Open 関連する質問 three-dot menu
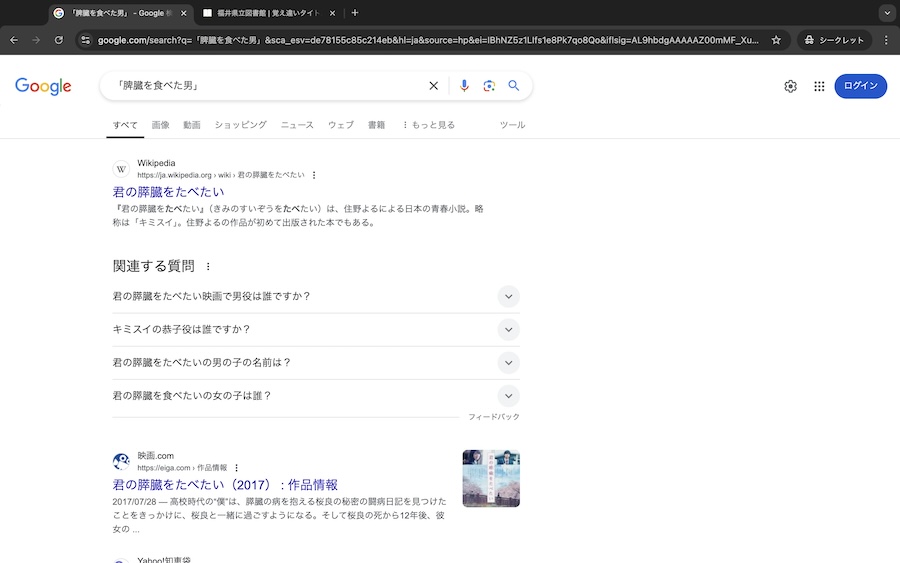 (208, 266)
